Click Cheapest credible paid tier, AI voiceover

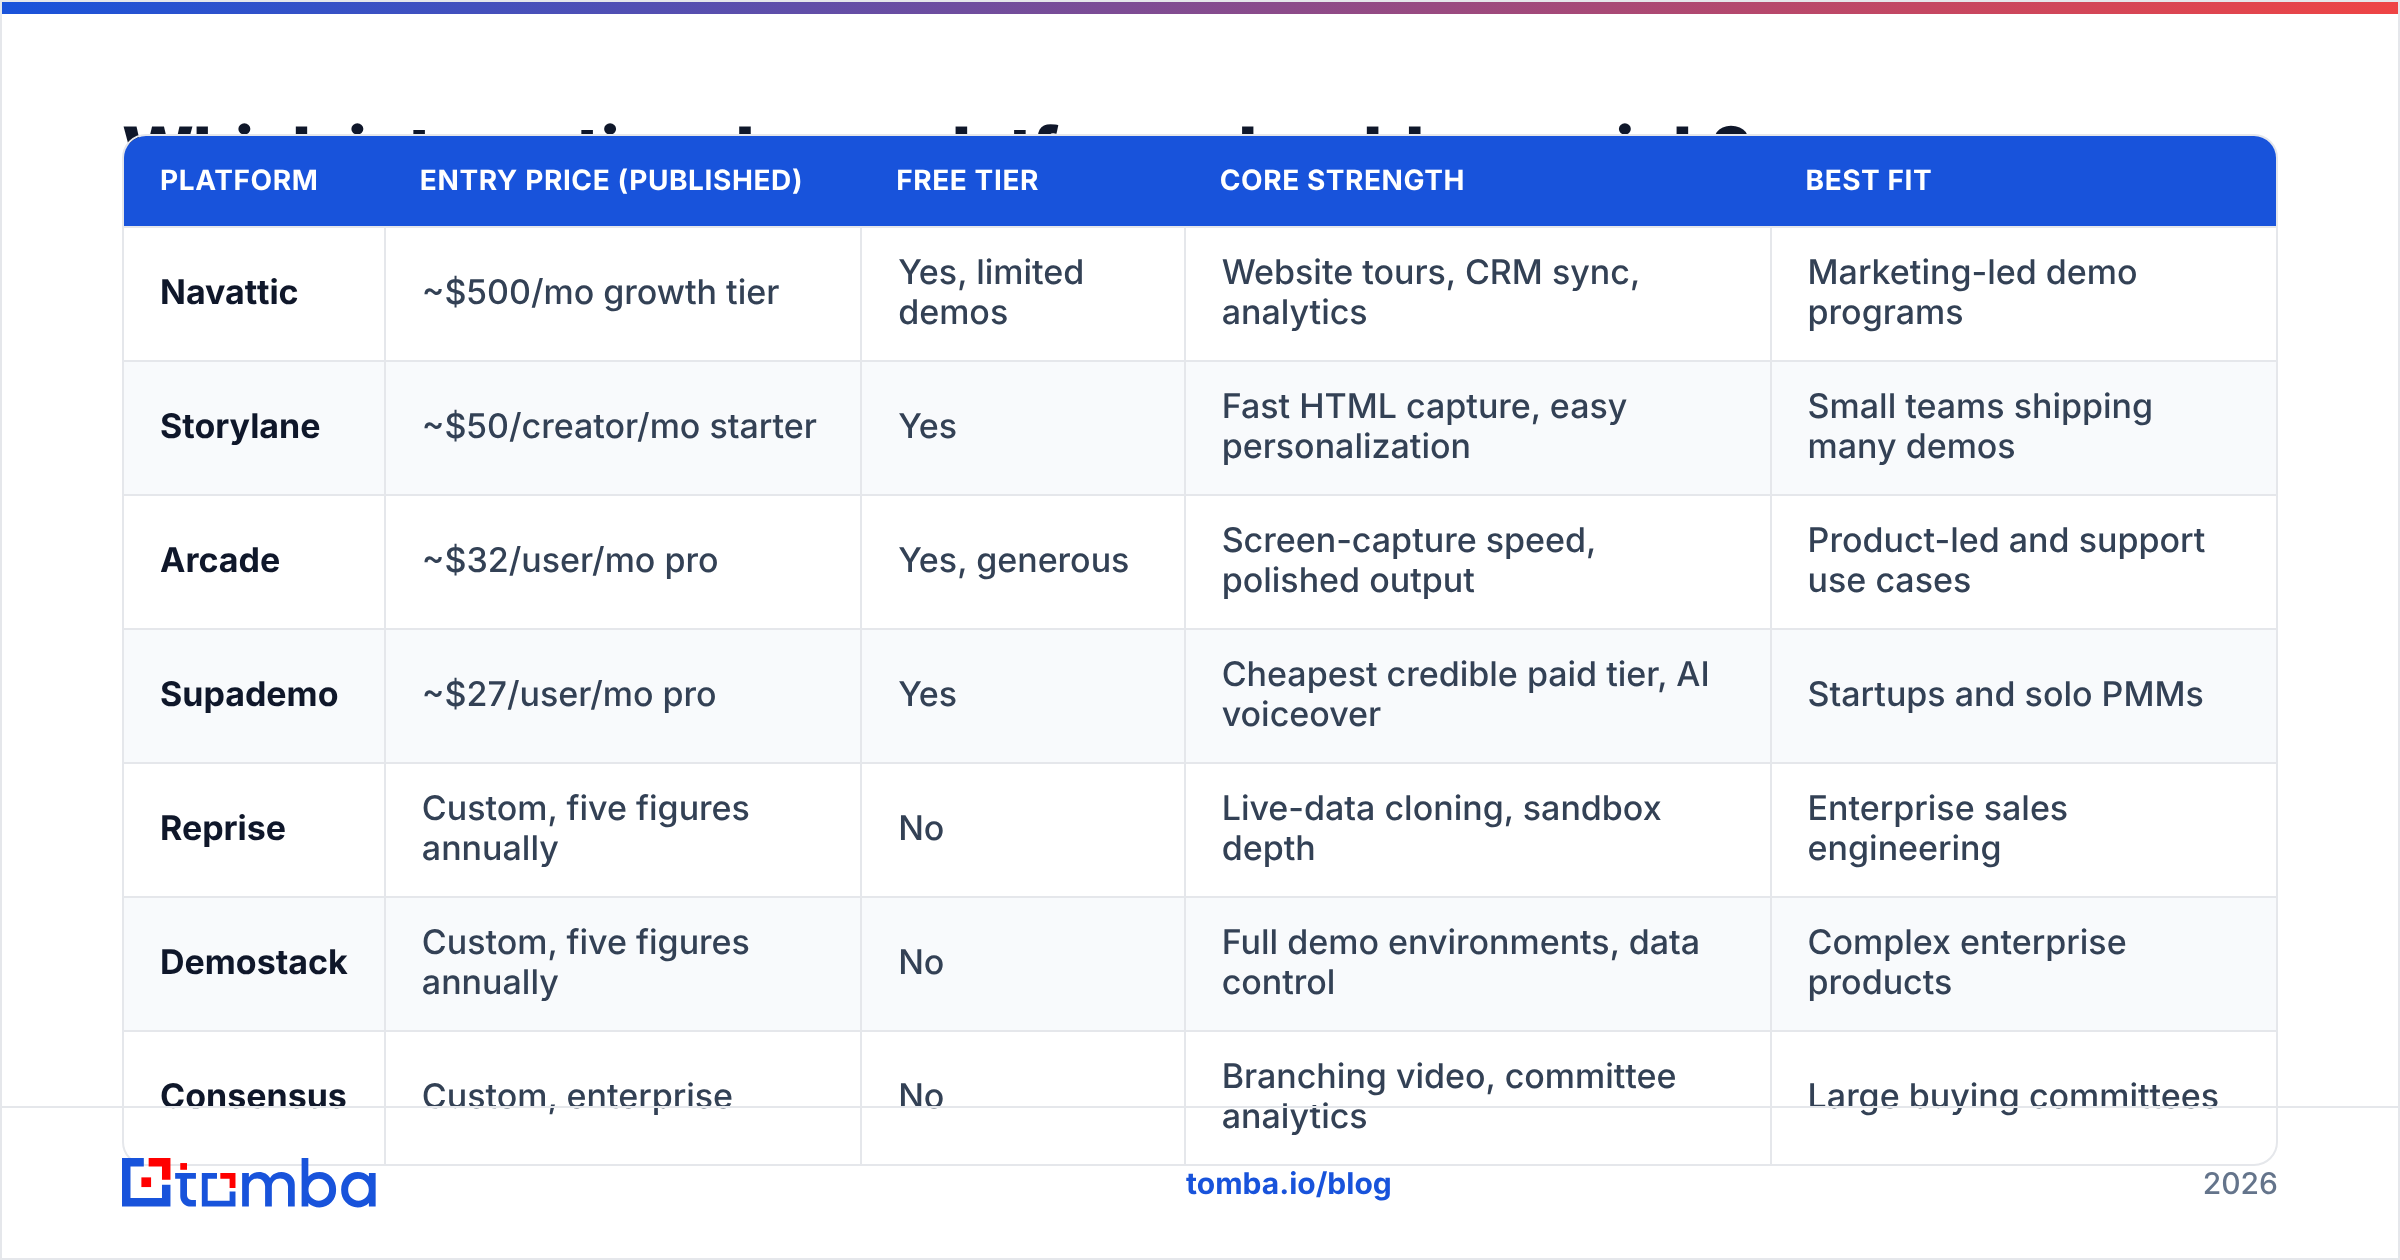(1465, 694)
